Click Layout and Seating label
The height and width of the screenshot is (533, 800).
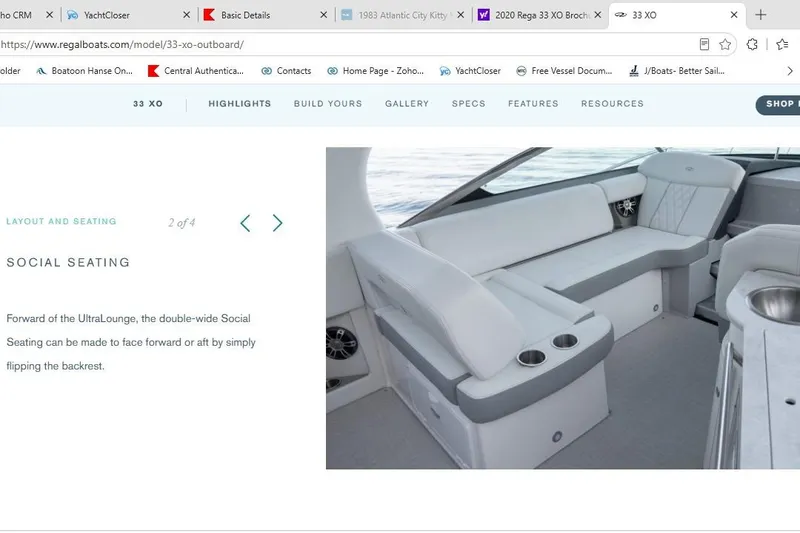point(61,221)
